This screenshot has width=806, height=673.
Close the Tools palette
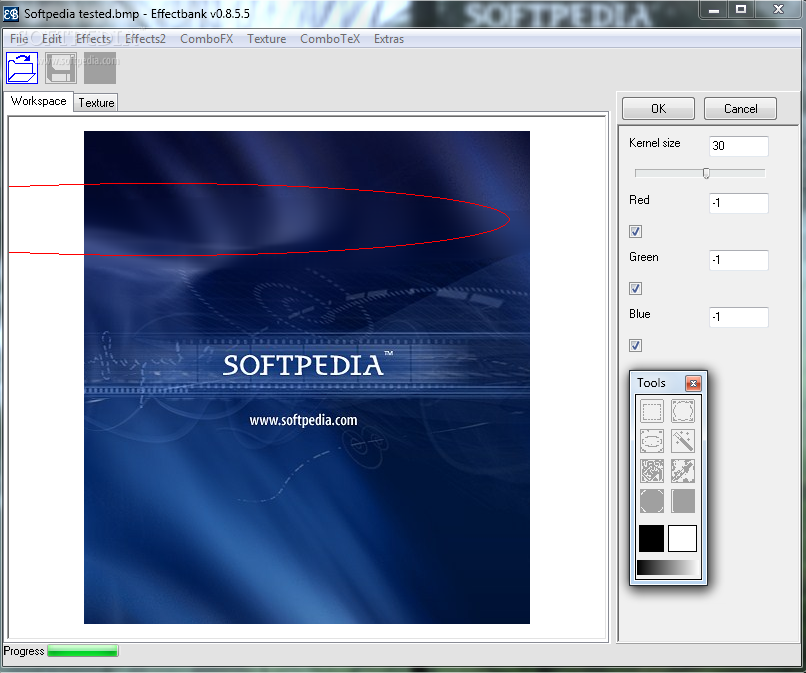(x=693, y=383)
